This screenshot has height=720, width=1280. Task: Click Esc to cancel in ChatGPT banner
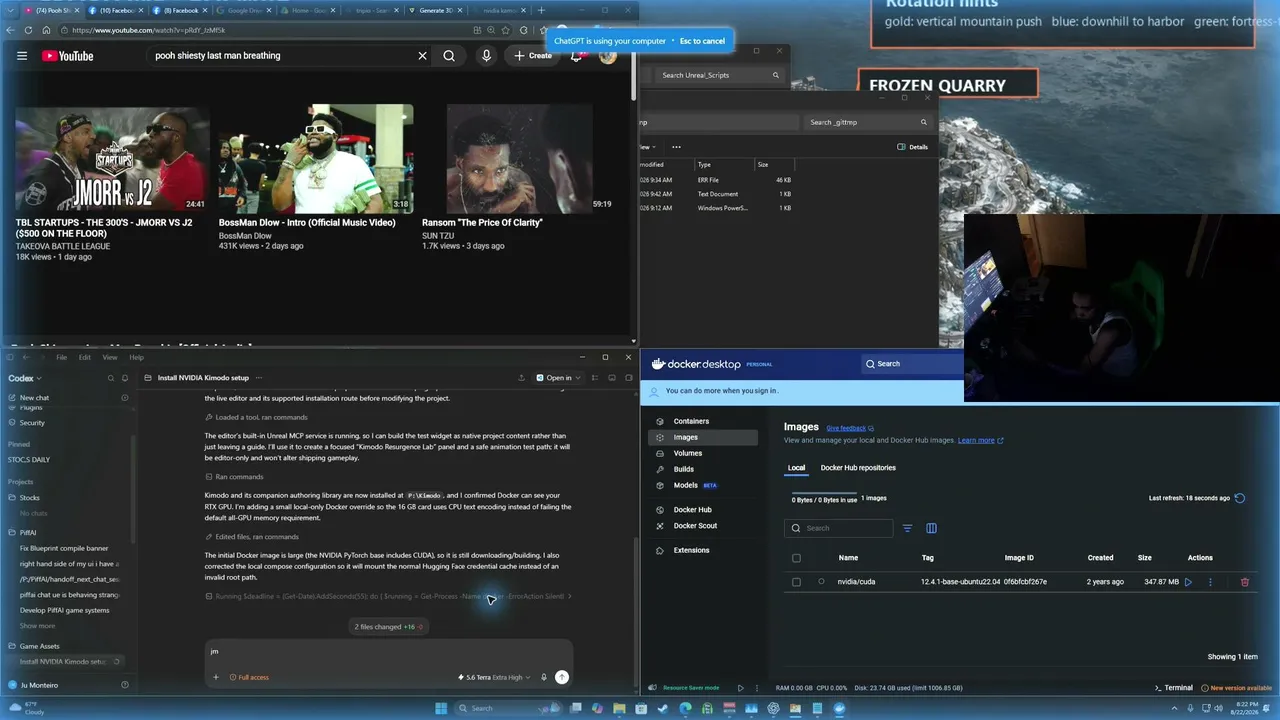click(x=702, y=41)
